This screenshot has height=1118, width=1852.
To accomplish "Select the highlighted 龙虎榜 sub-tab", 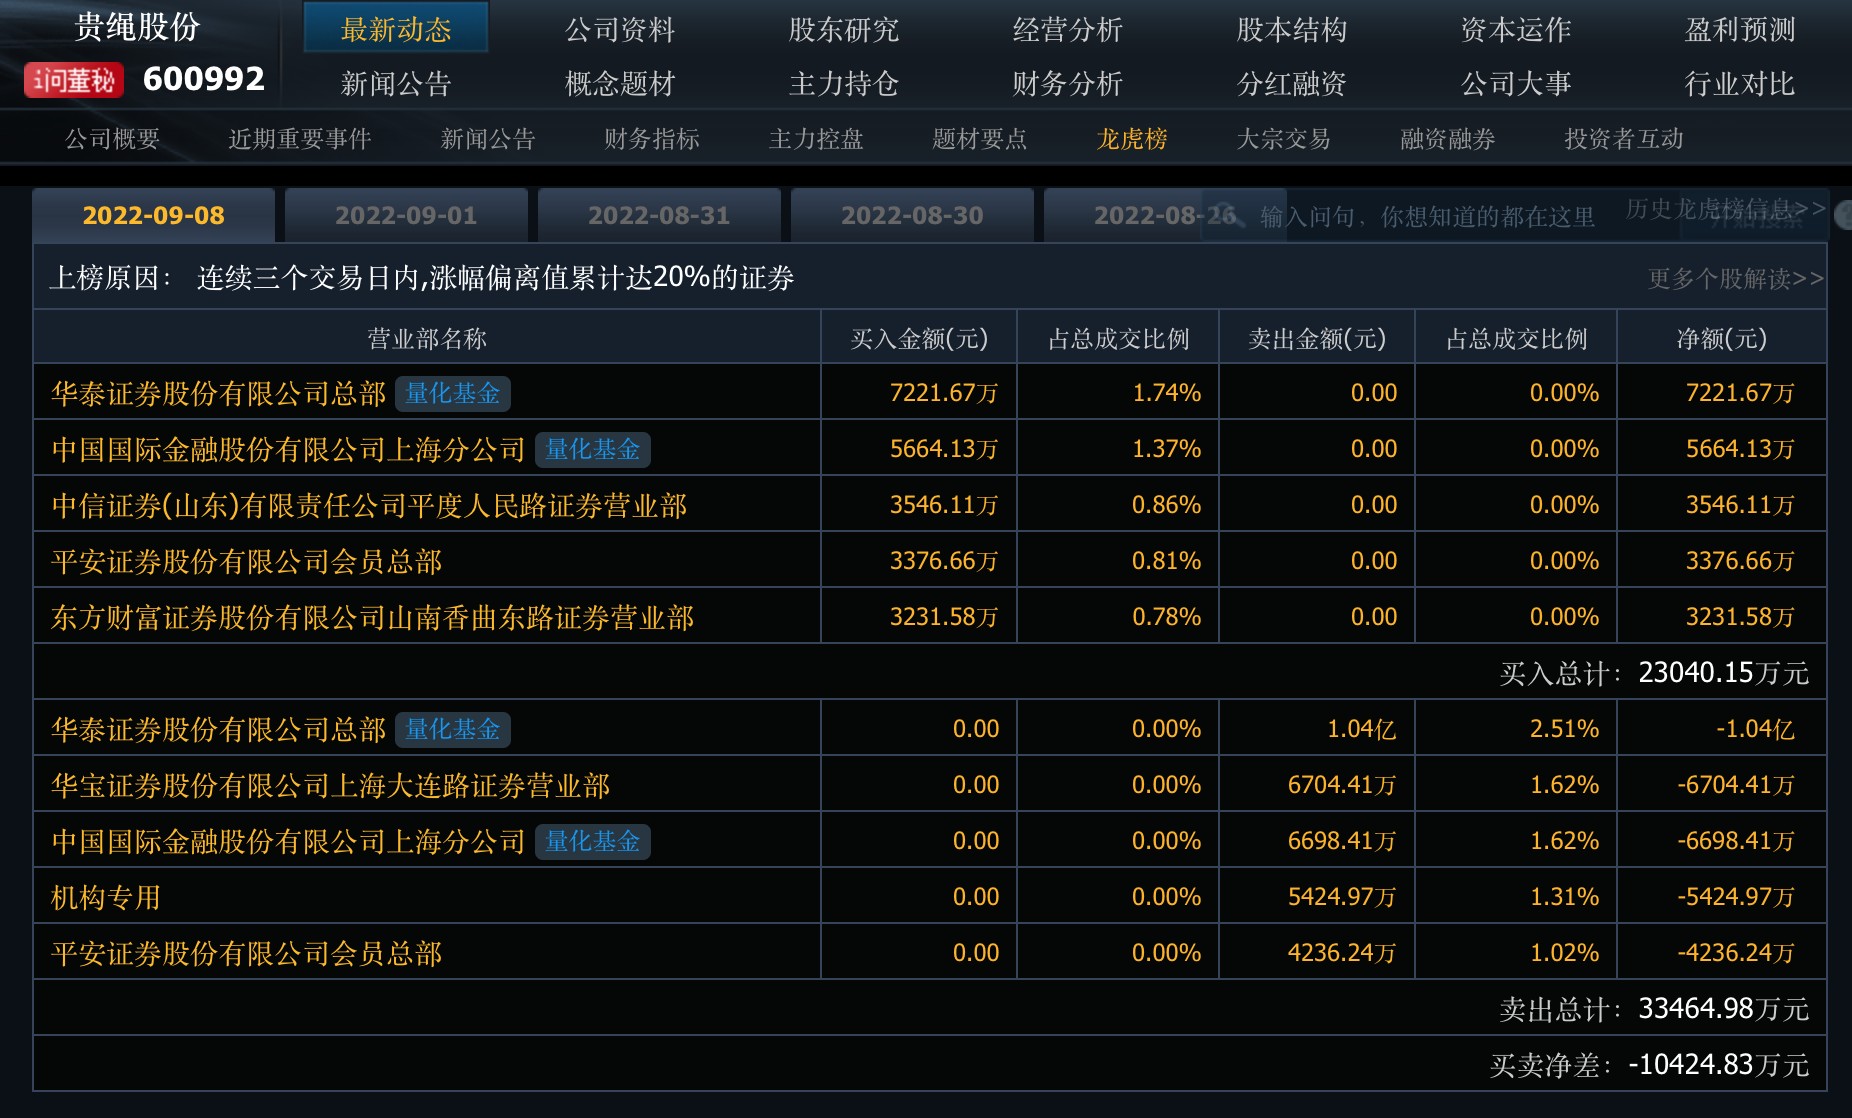I will pos(1132,138).
